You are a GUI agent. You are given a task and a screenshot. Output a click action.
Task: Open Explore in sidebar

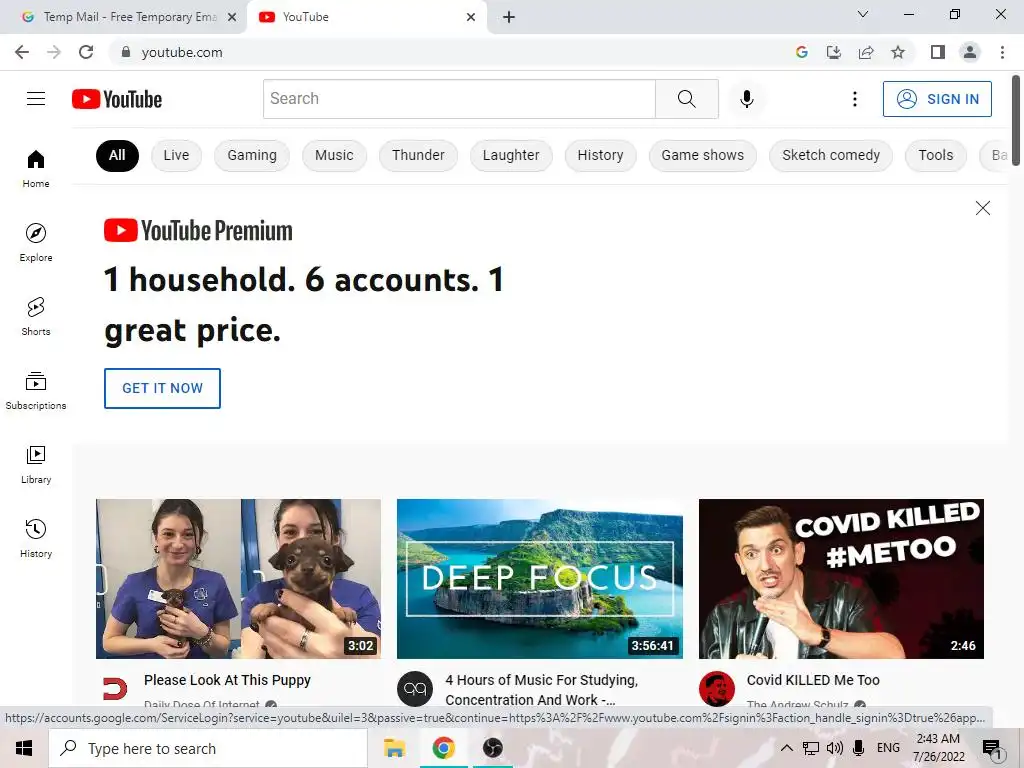pyautogui.click(x=36, y=242)
